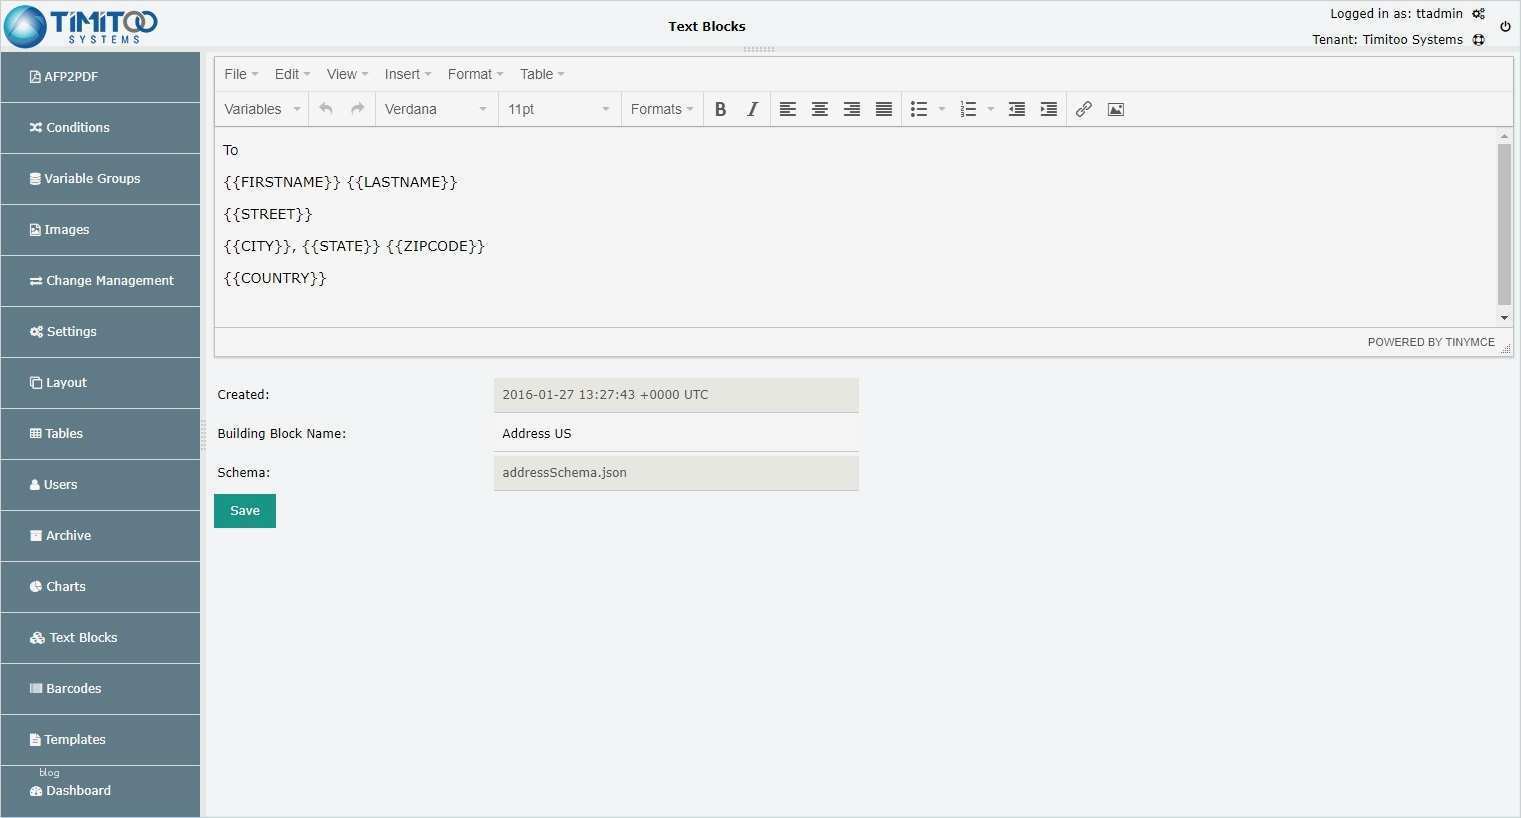The width and height of the screenshot is (1521, 818).
Task: Open the Table menu
Action: [x=542, y=74]
